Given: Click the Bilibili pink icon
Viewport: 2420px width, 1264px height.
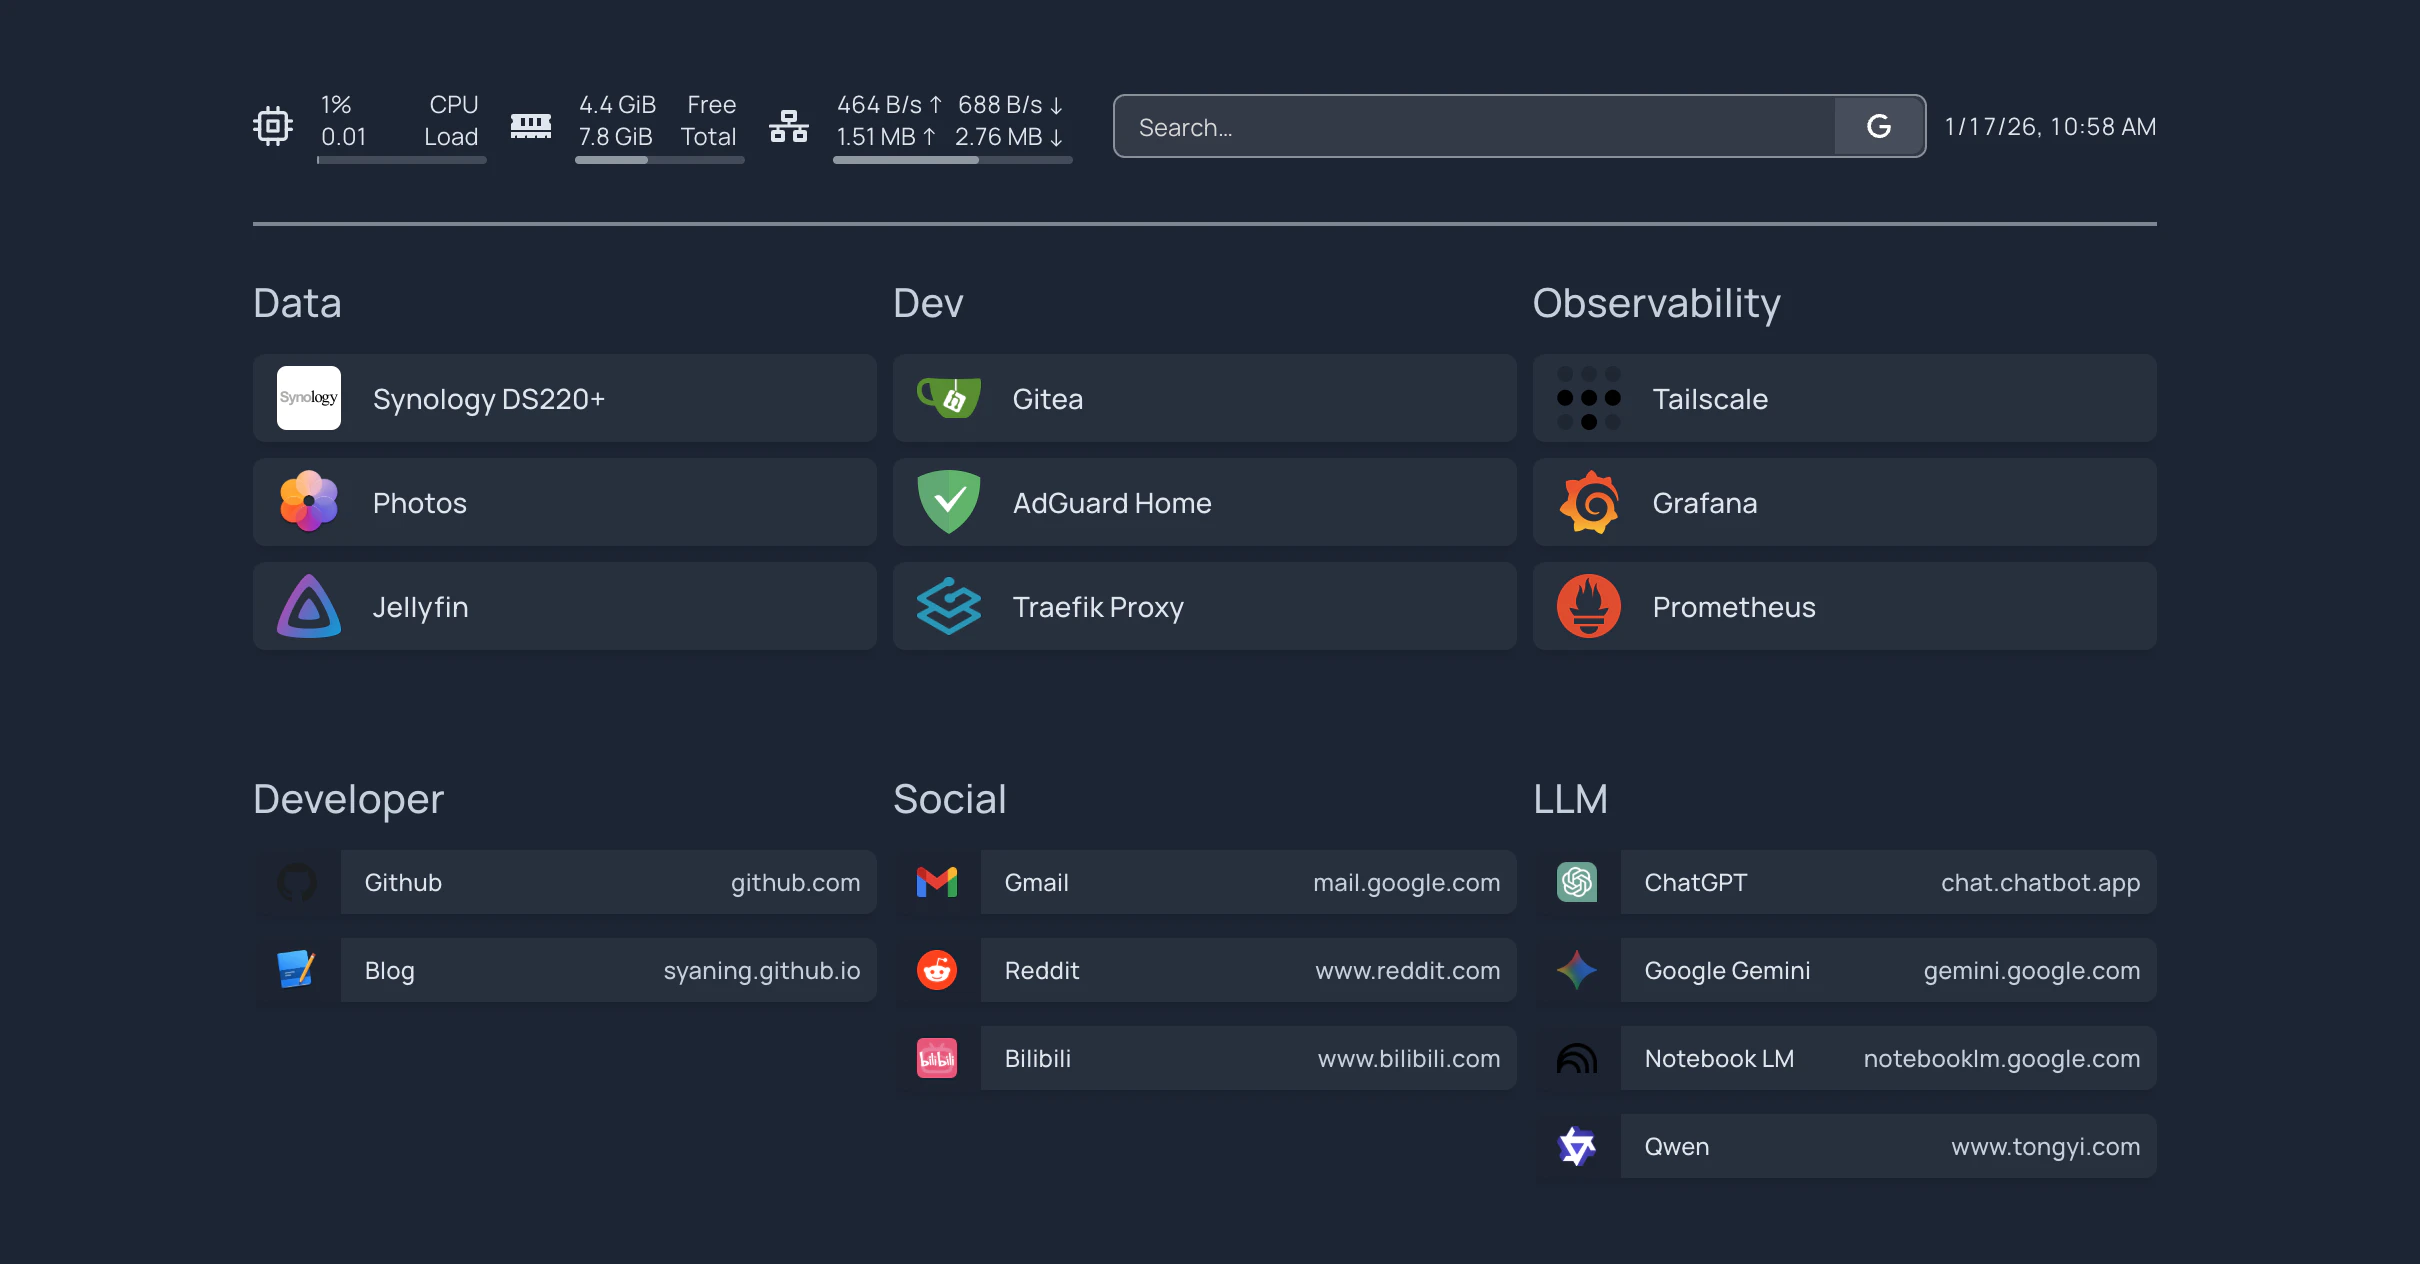Looking at the screenshot, I should pyautogui.click(x=936, y=1058).
